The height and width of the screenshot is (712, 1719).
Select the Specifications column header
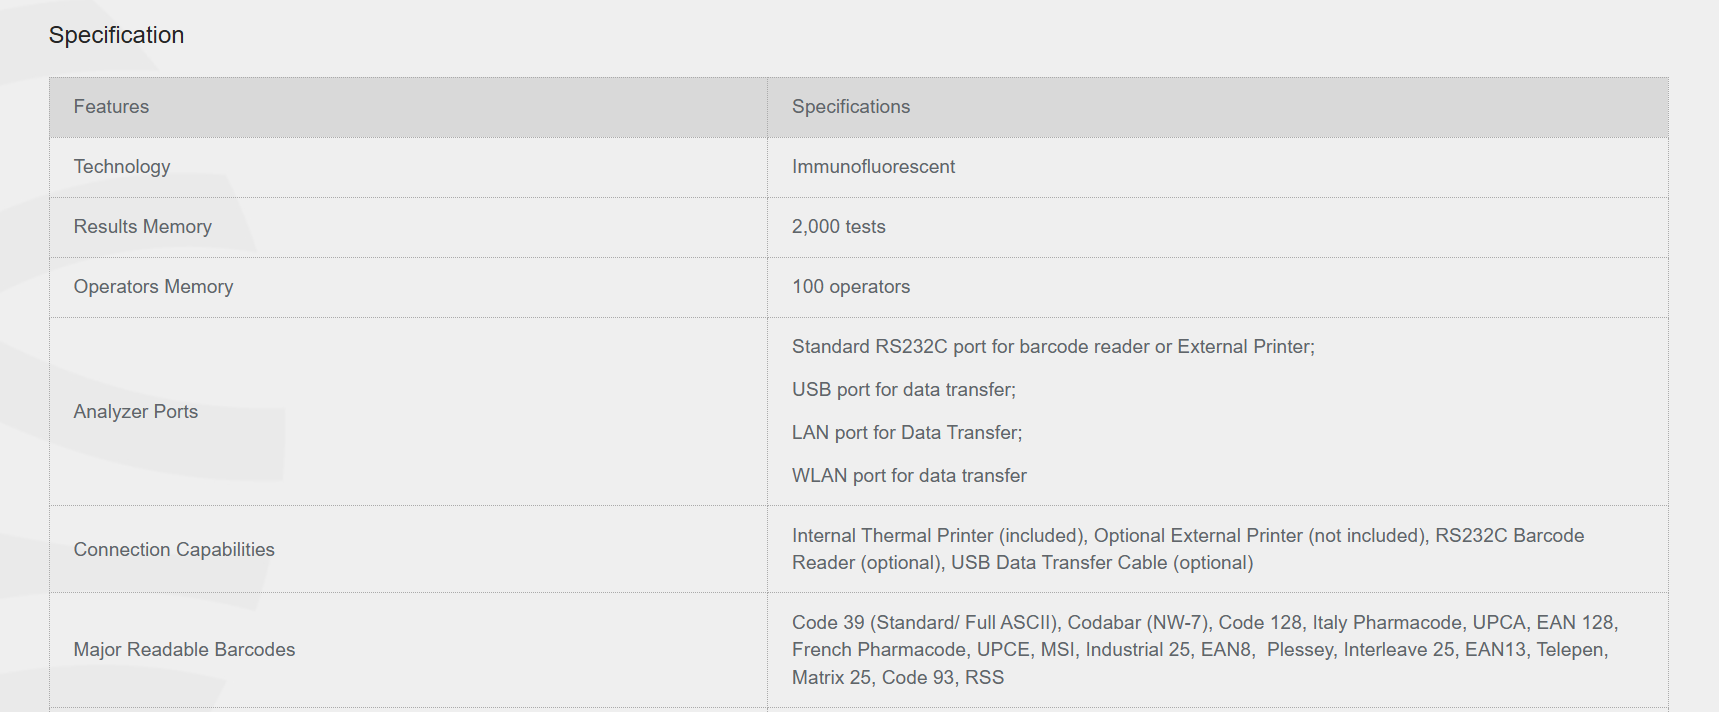click(x=851, y=107)
